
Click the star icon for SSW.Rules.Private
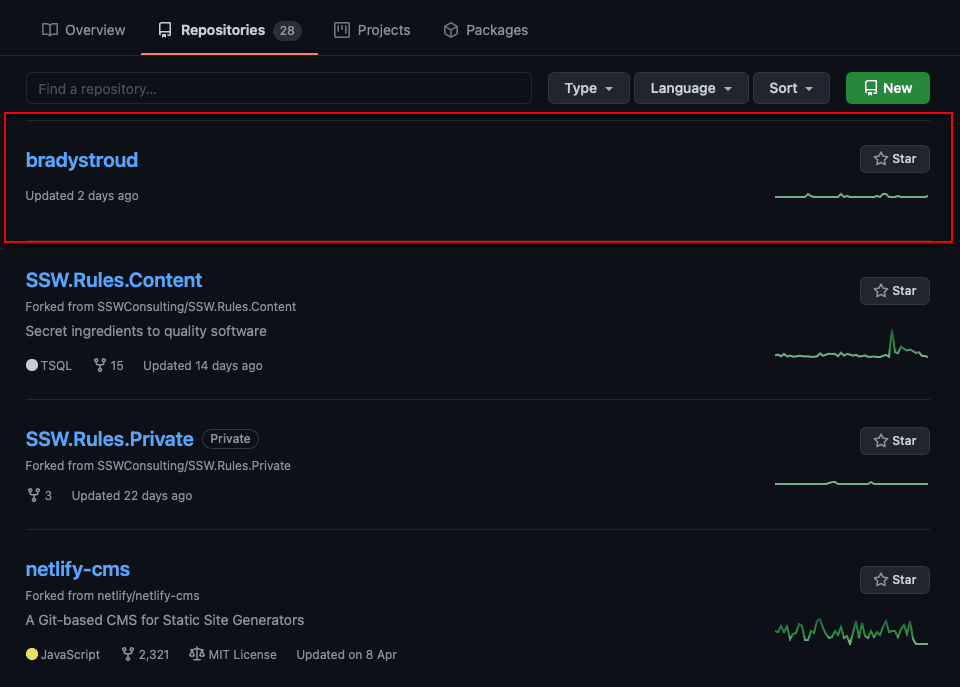881,441
